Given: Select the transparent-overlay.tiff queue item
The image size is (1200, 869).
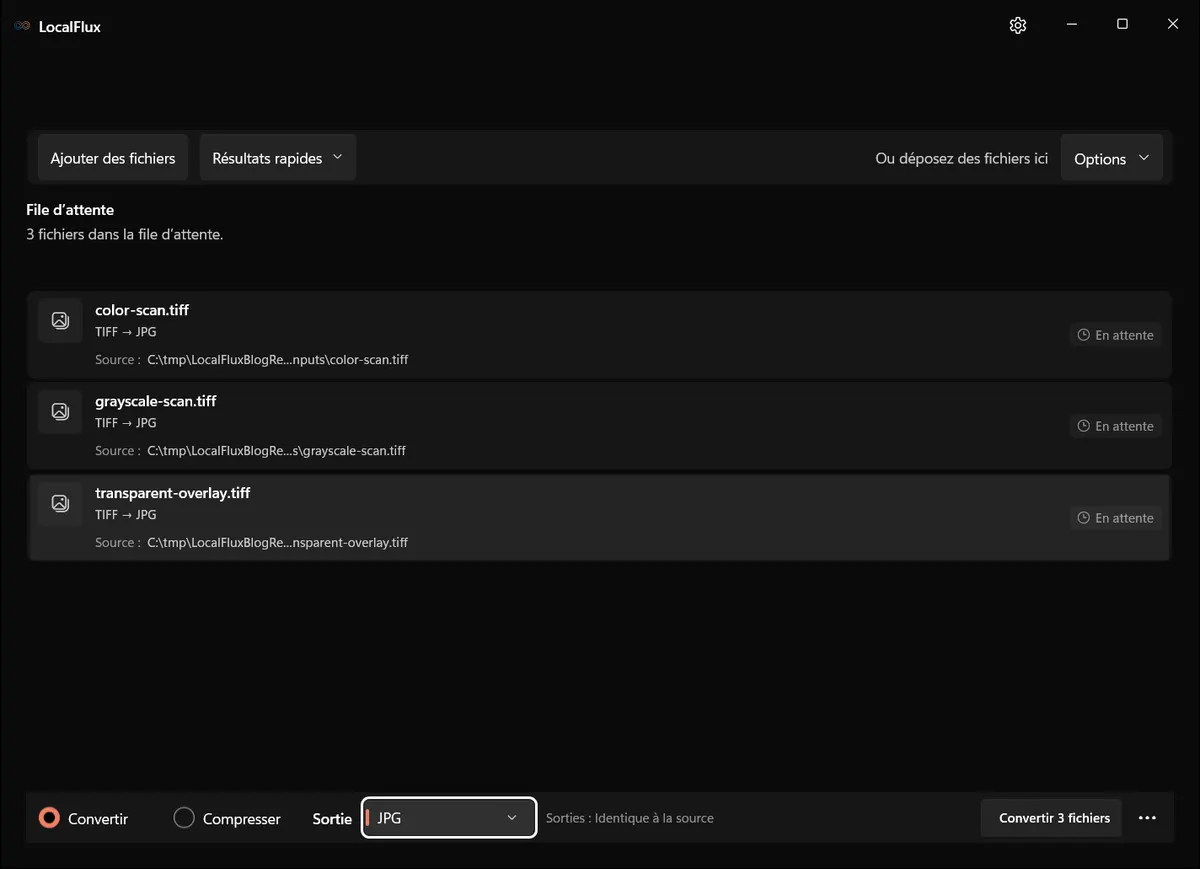Looking at the screenshot, I should [x=599, y=518].
